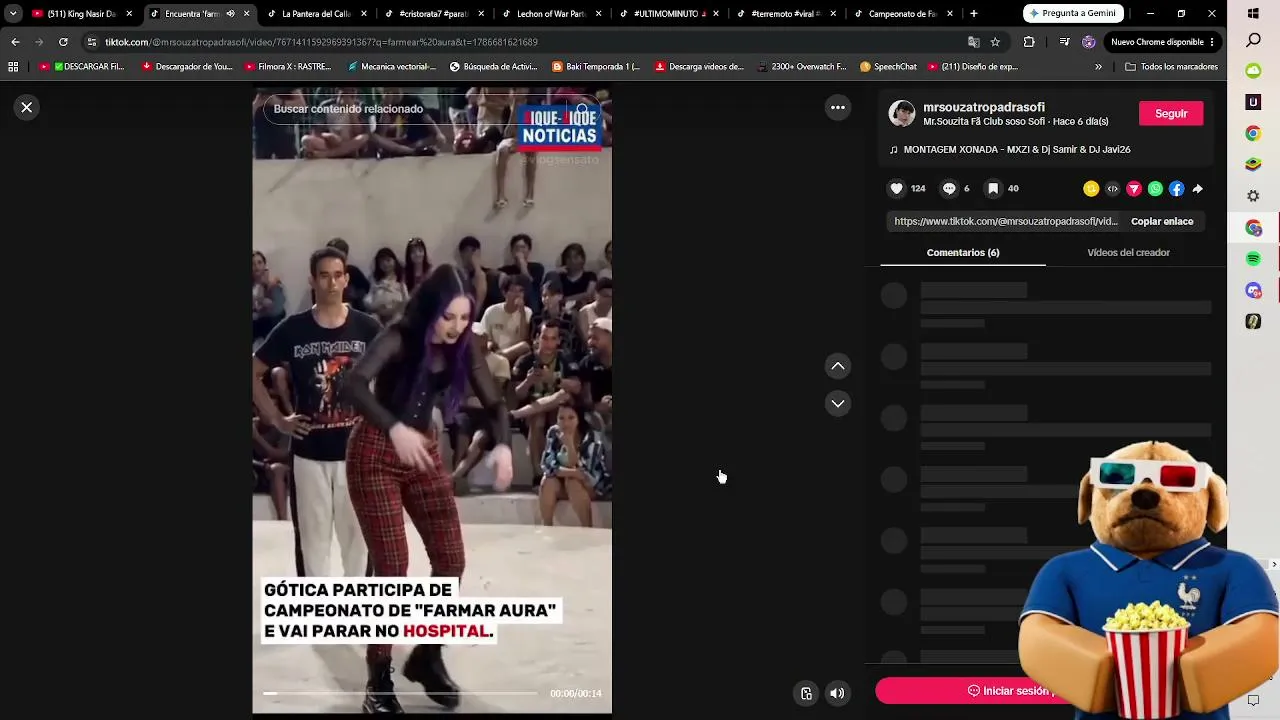Open the mrsouzatropadrasofi profile avatar
Screen dimensions: 1280x720
902,113
